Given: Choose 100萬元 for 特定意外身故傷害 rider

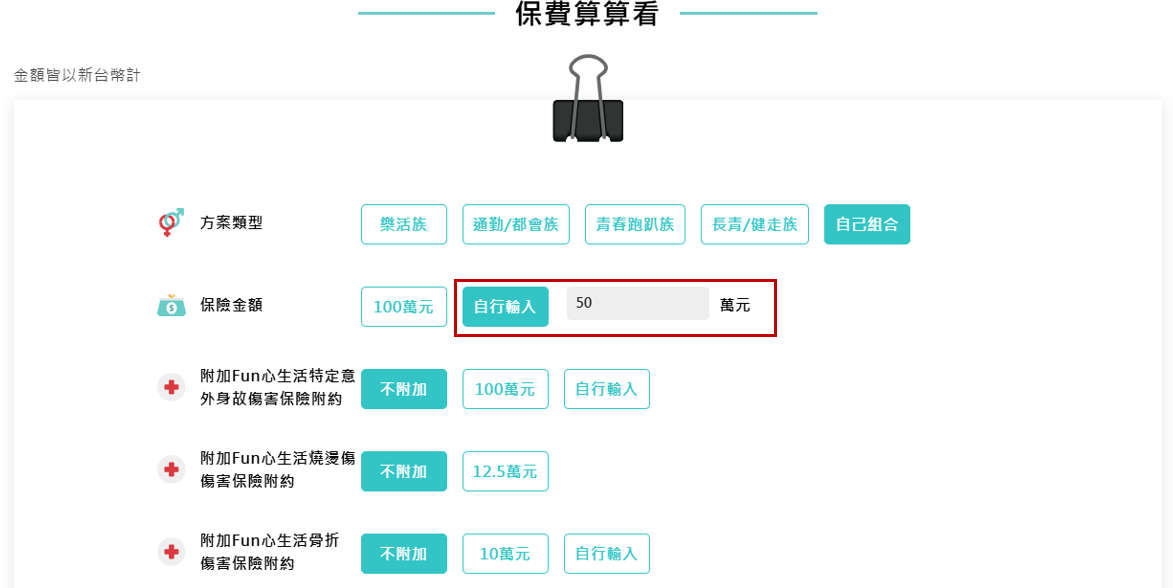Looking at the screenshot, I should coord(505,389).
